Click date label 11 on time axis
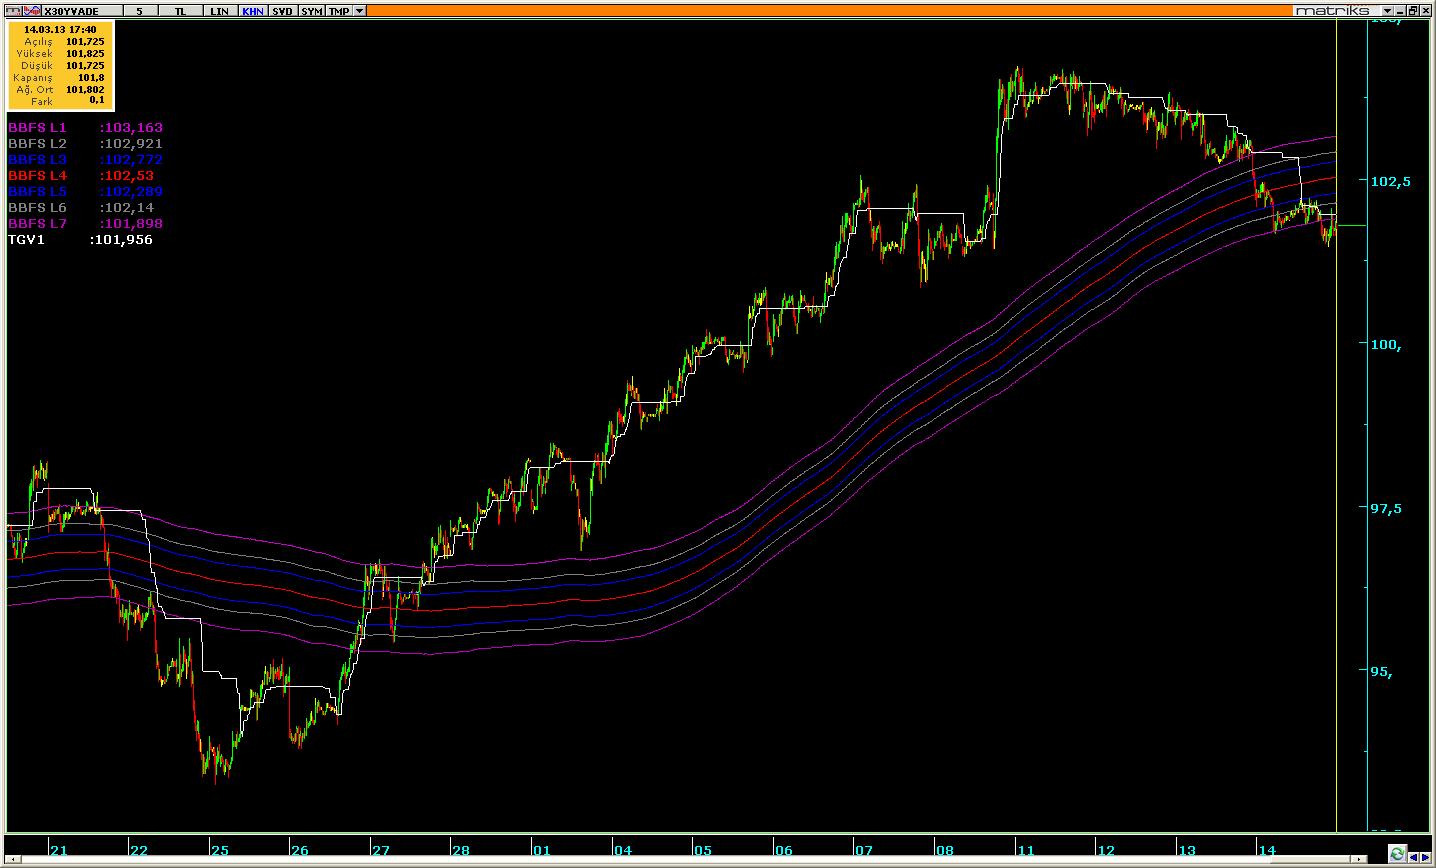Image resolution: width=1436 pixels, height=868 pixels. pos(1026,851)
